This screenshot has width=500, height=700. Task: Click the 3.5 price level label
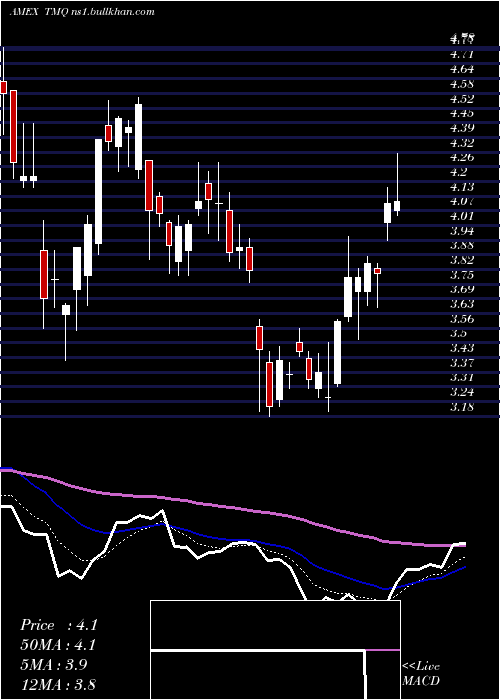coord(459,333)
